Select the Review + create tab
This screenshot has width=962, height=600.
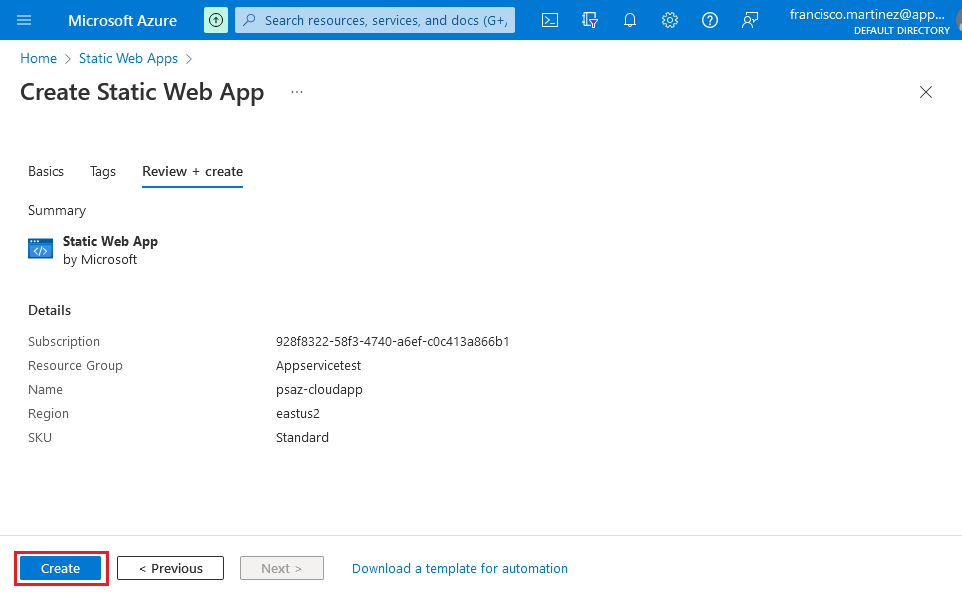click(192, 171)
